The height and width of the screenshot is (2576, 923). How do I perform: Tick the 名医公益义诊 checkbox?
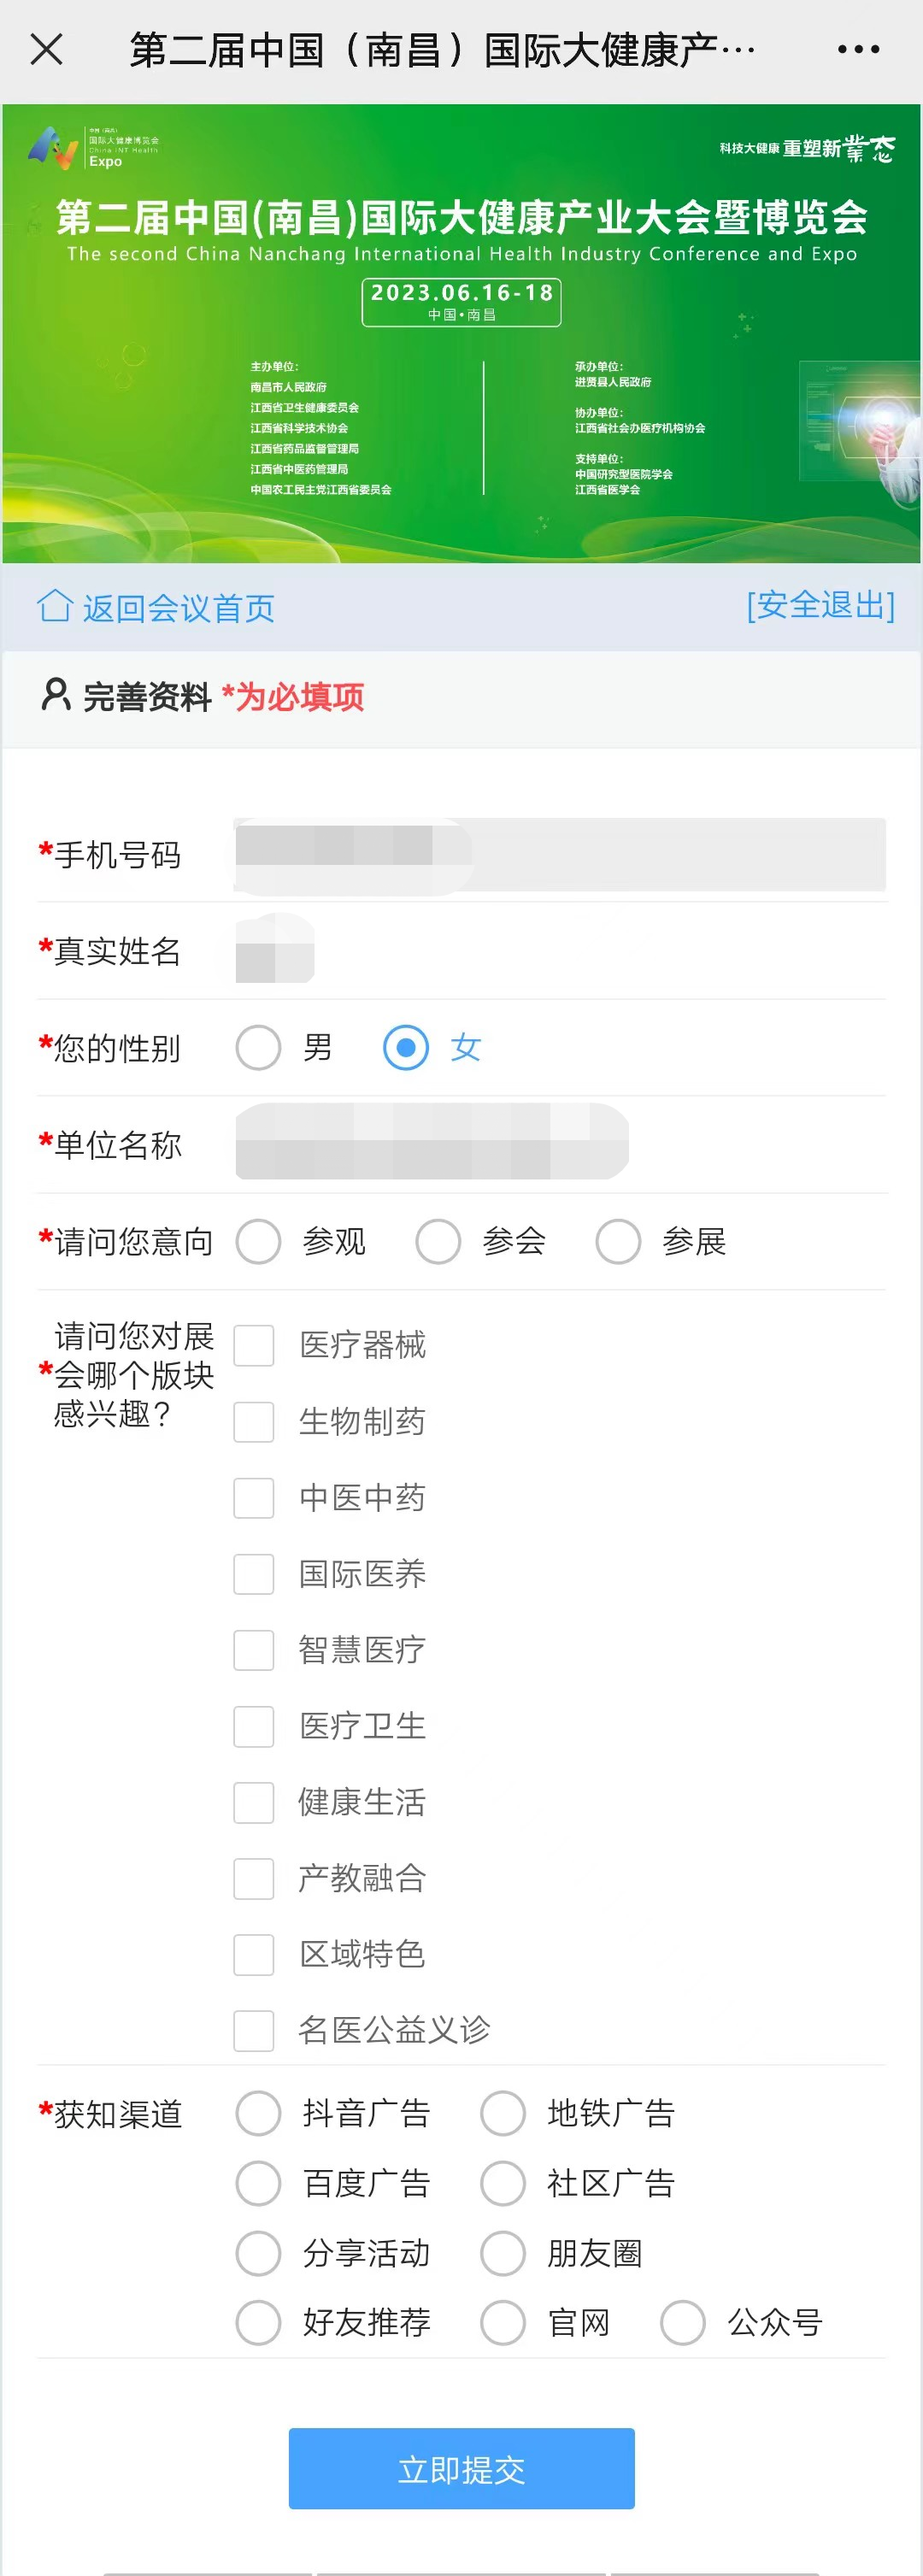tap(254, 2030)
